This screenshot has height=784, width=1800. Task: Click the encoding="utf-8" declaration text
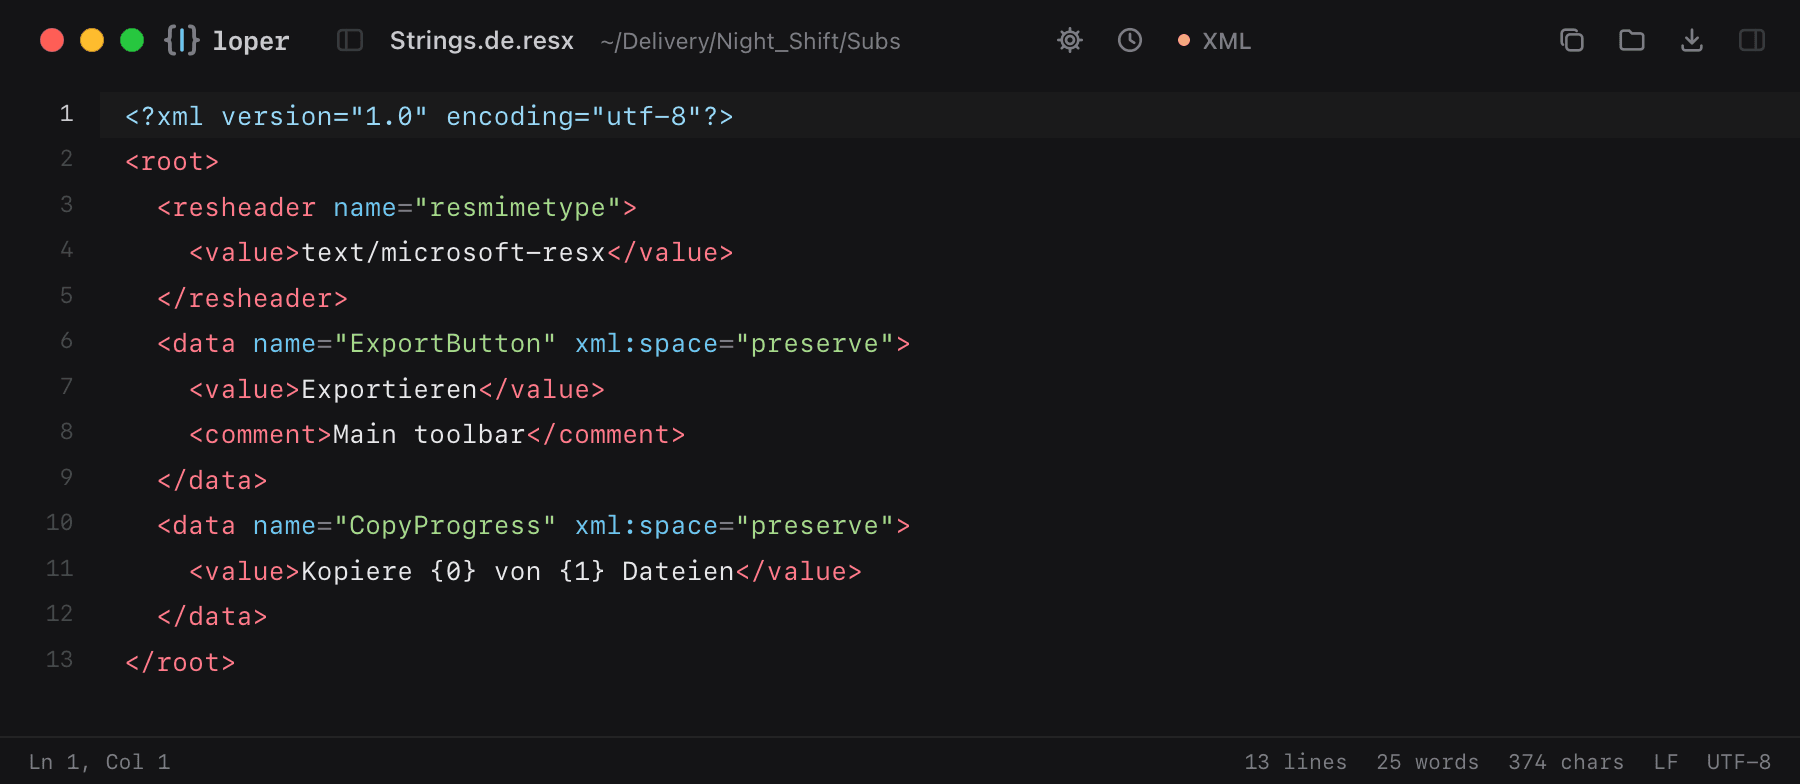[x=574, y=117]
